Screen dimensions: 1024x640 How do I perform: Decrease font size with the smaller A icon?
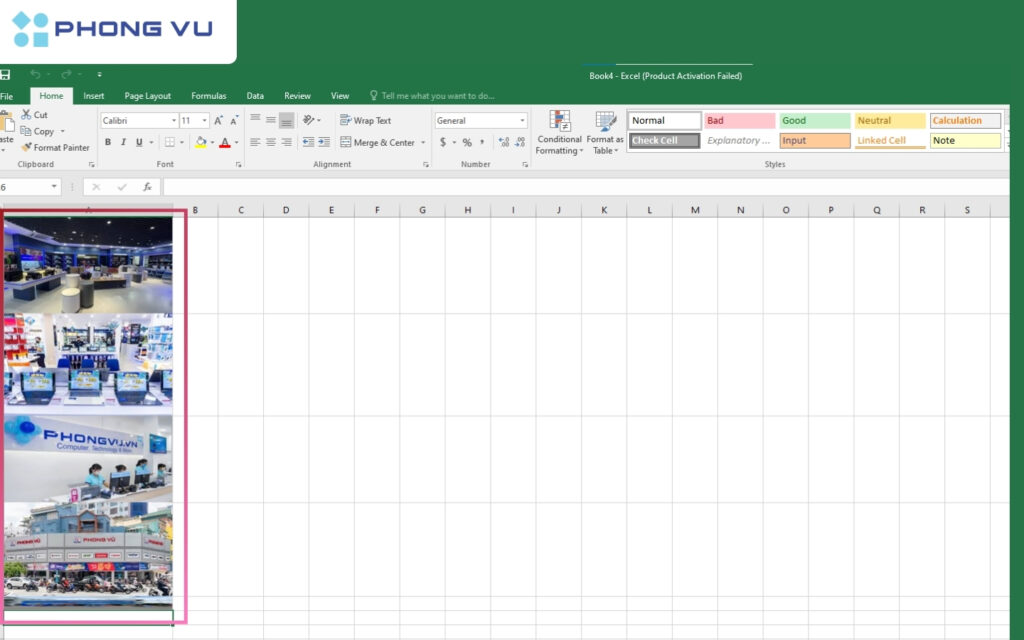234,120
